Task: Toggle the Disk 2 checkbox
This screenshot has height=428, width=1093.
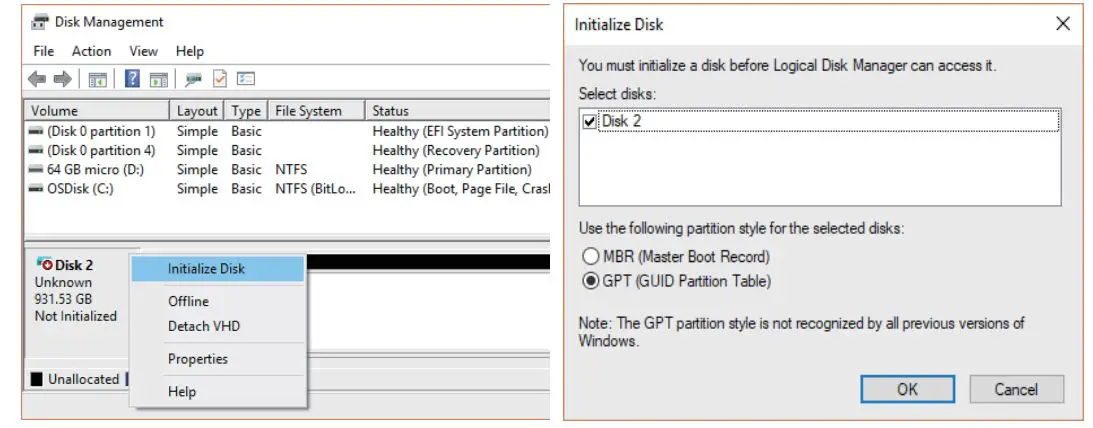Action: pyautogui.click(x=589, y=122)
